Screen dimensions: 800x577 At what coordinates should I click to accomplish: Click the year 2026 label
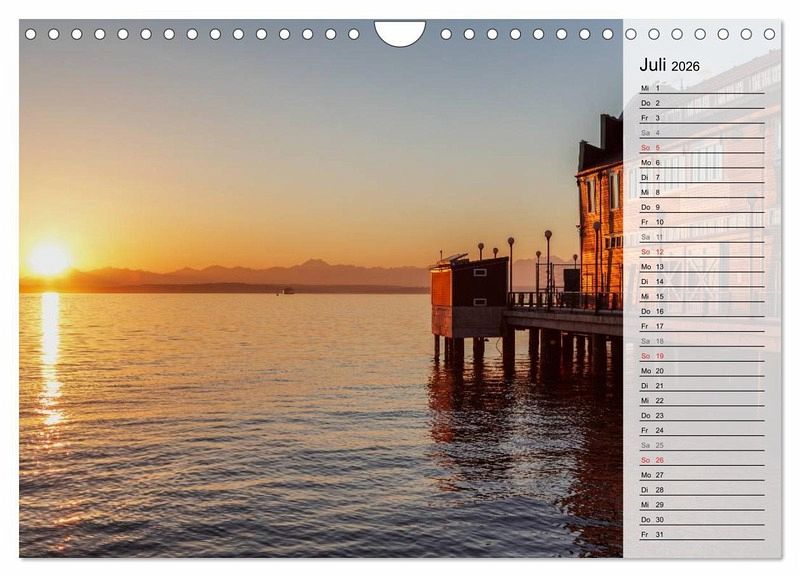[685, 67]
